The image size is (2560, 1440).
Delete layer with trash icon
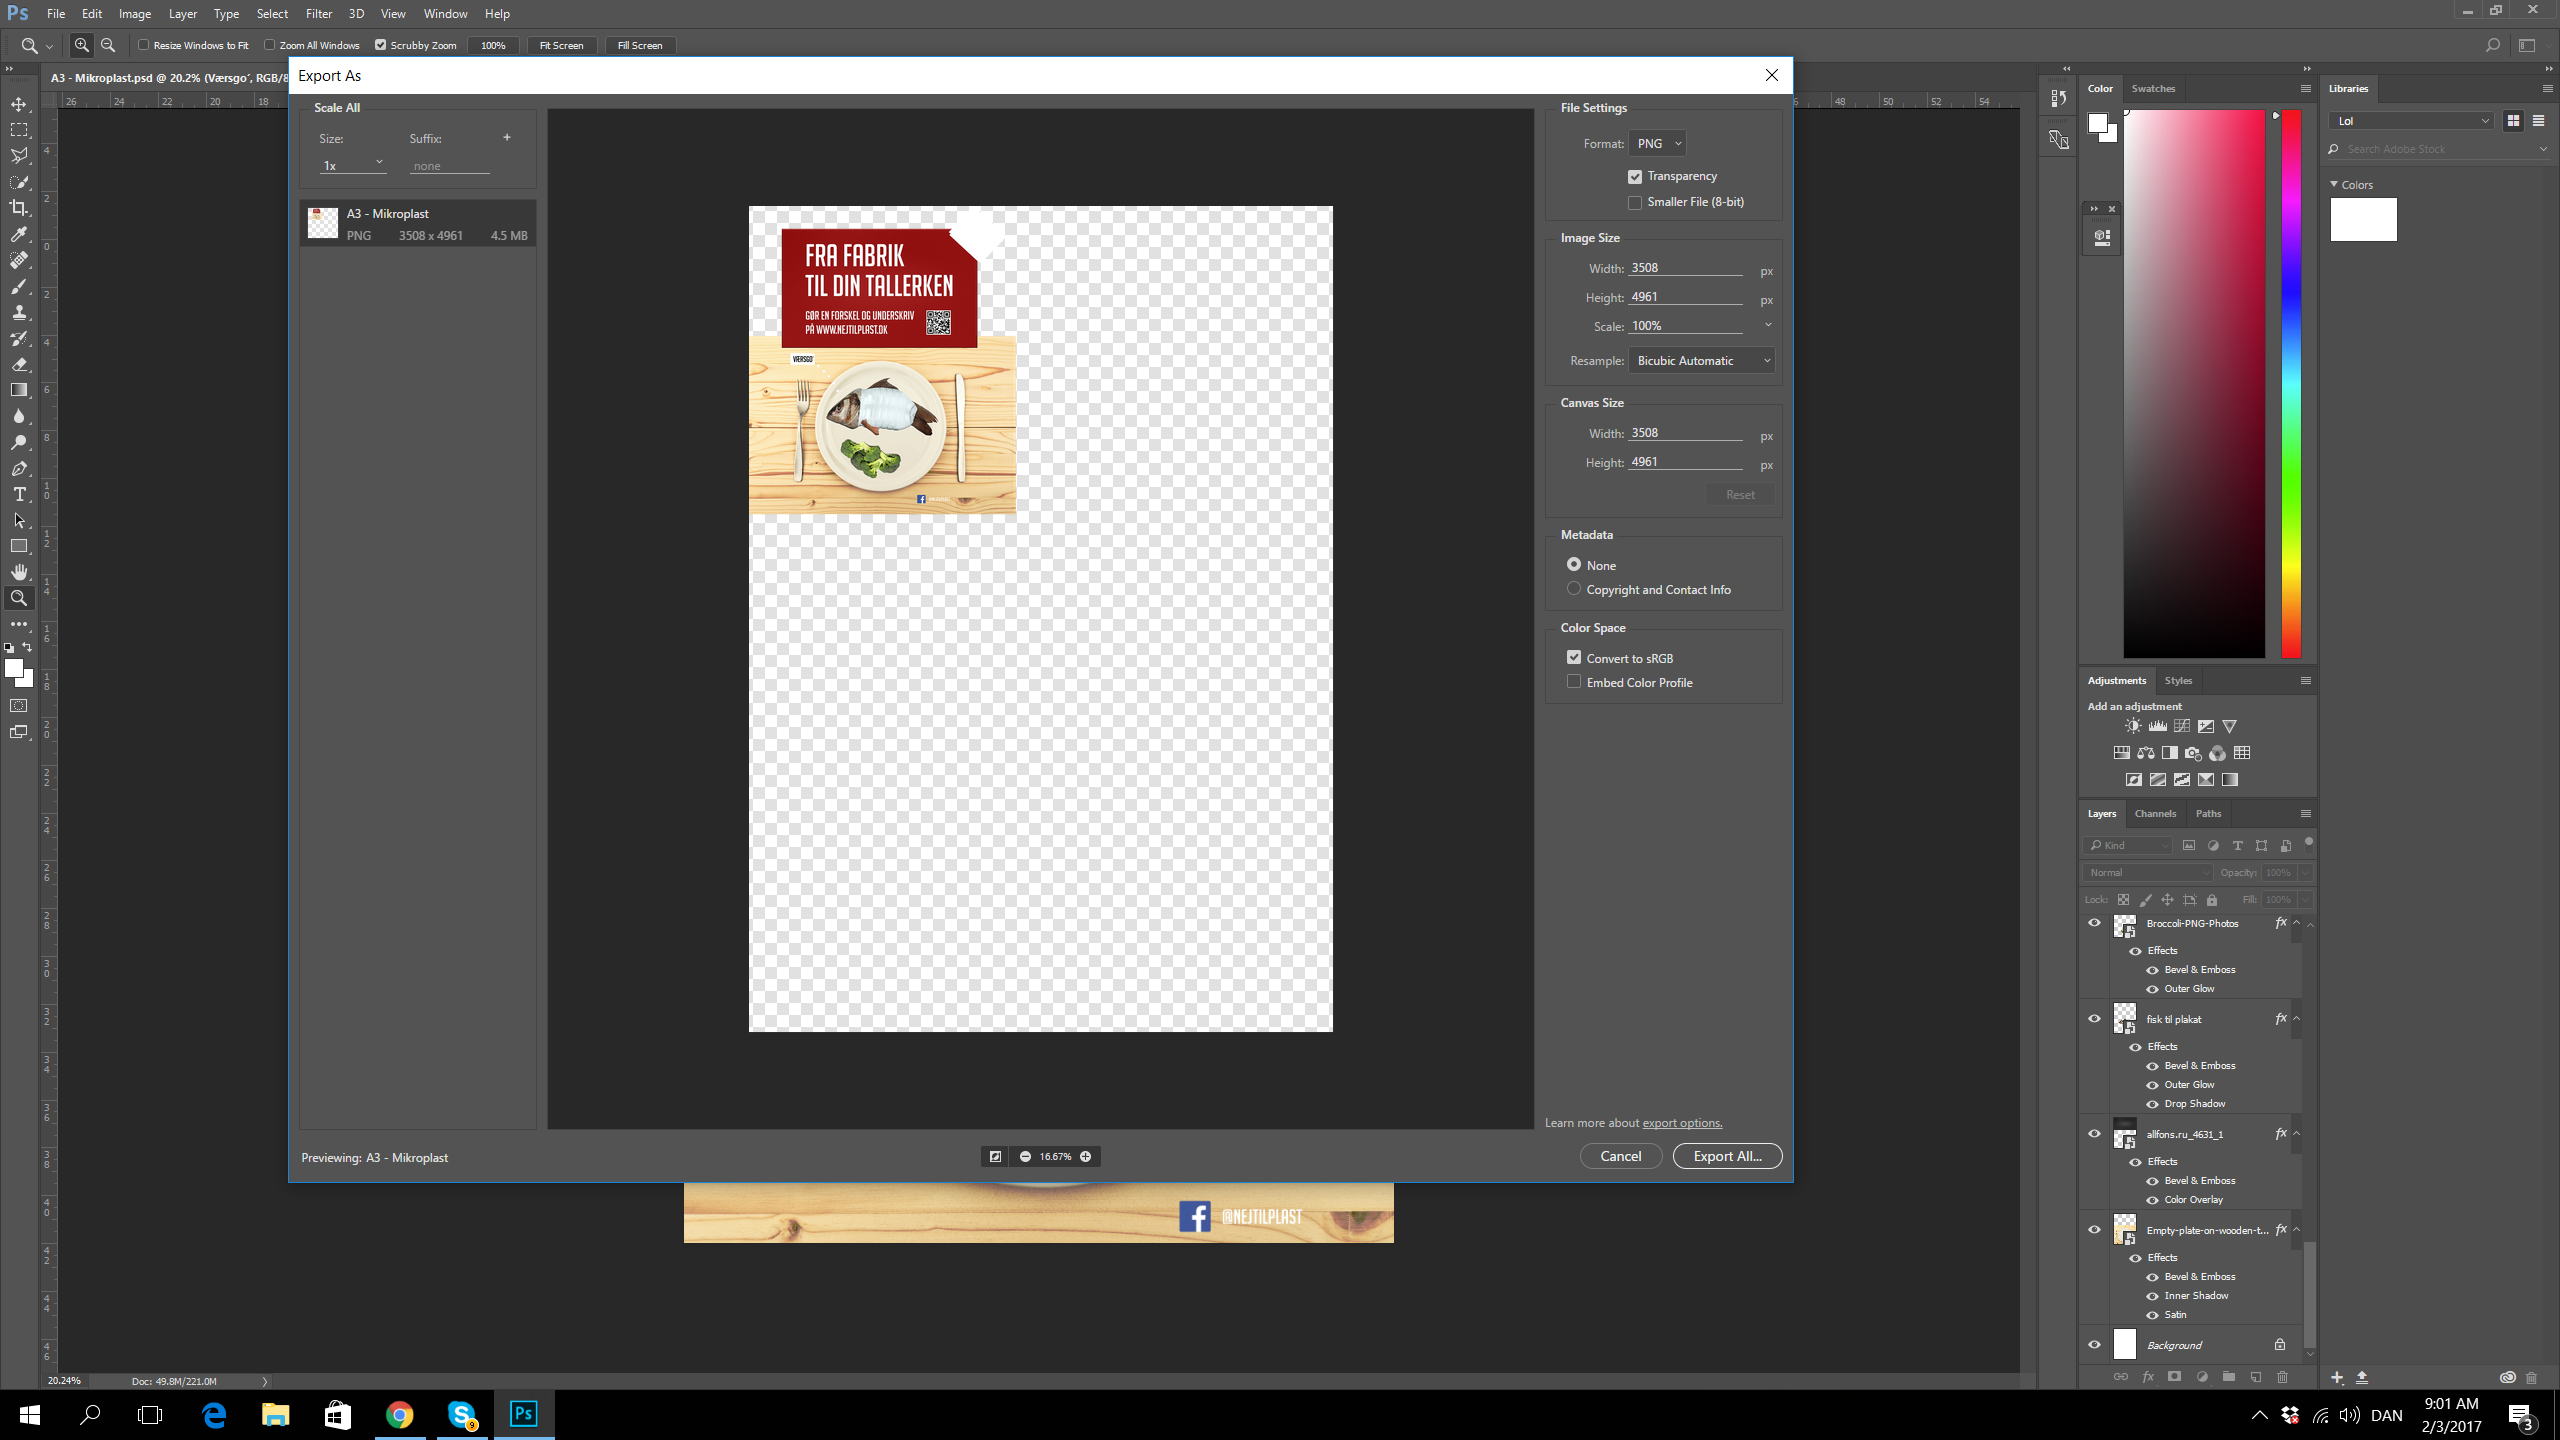point(2282,1377)
